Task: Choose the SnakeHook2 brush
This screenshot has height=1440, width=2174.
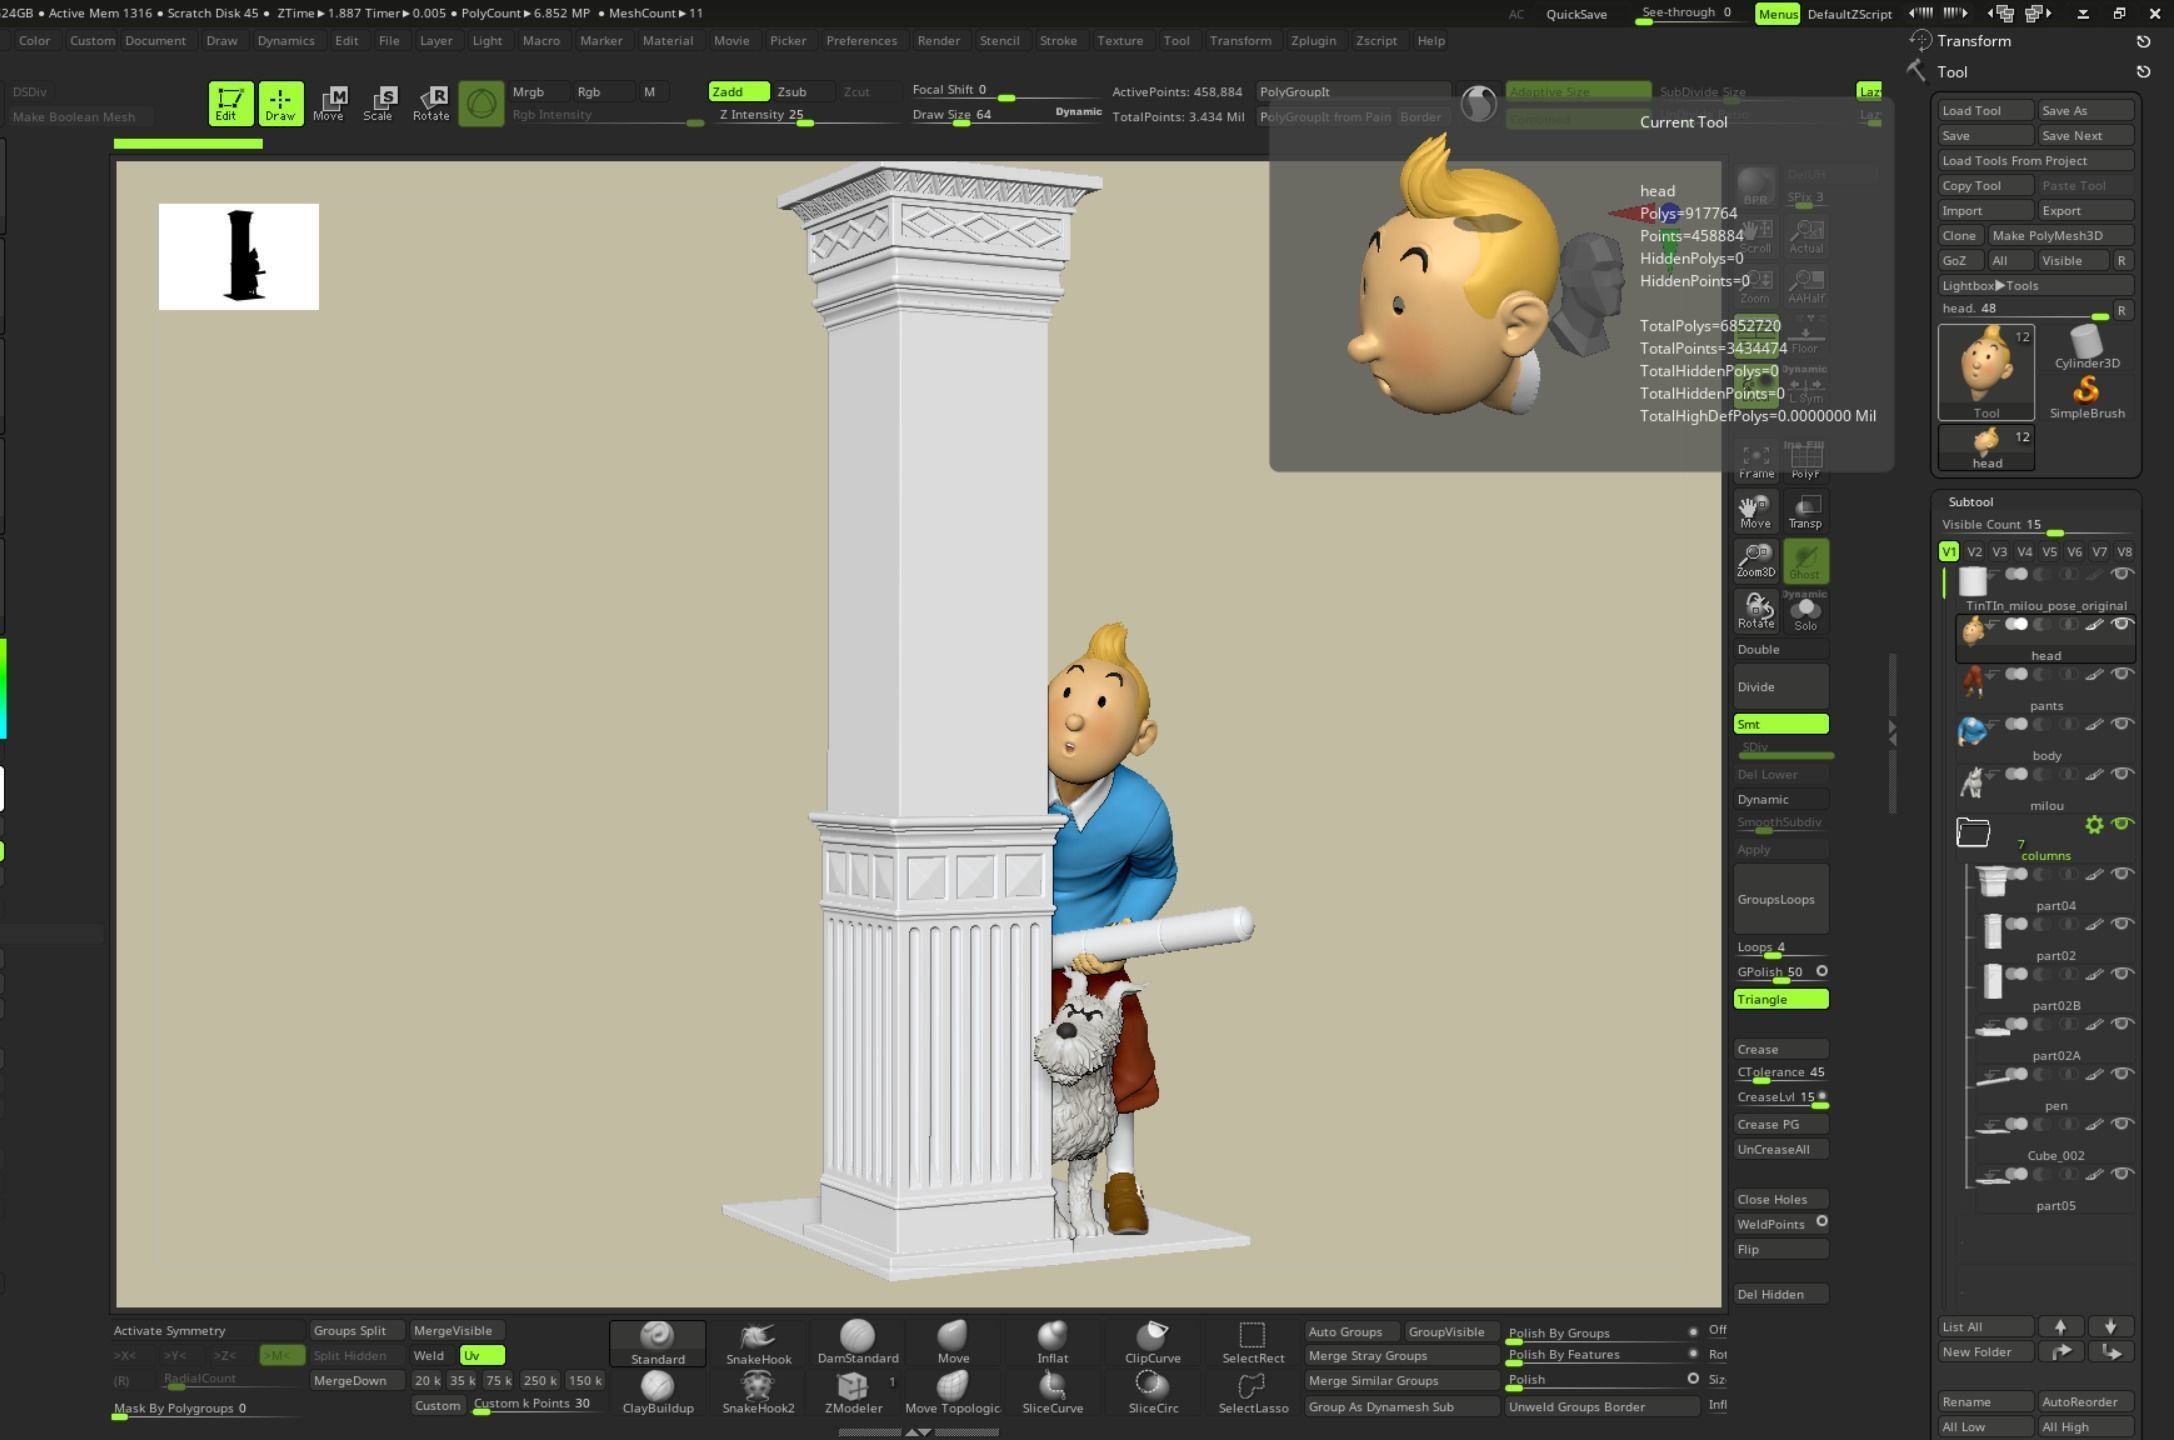Action: 758,1392
